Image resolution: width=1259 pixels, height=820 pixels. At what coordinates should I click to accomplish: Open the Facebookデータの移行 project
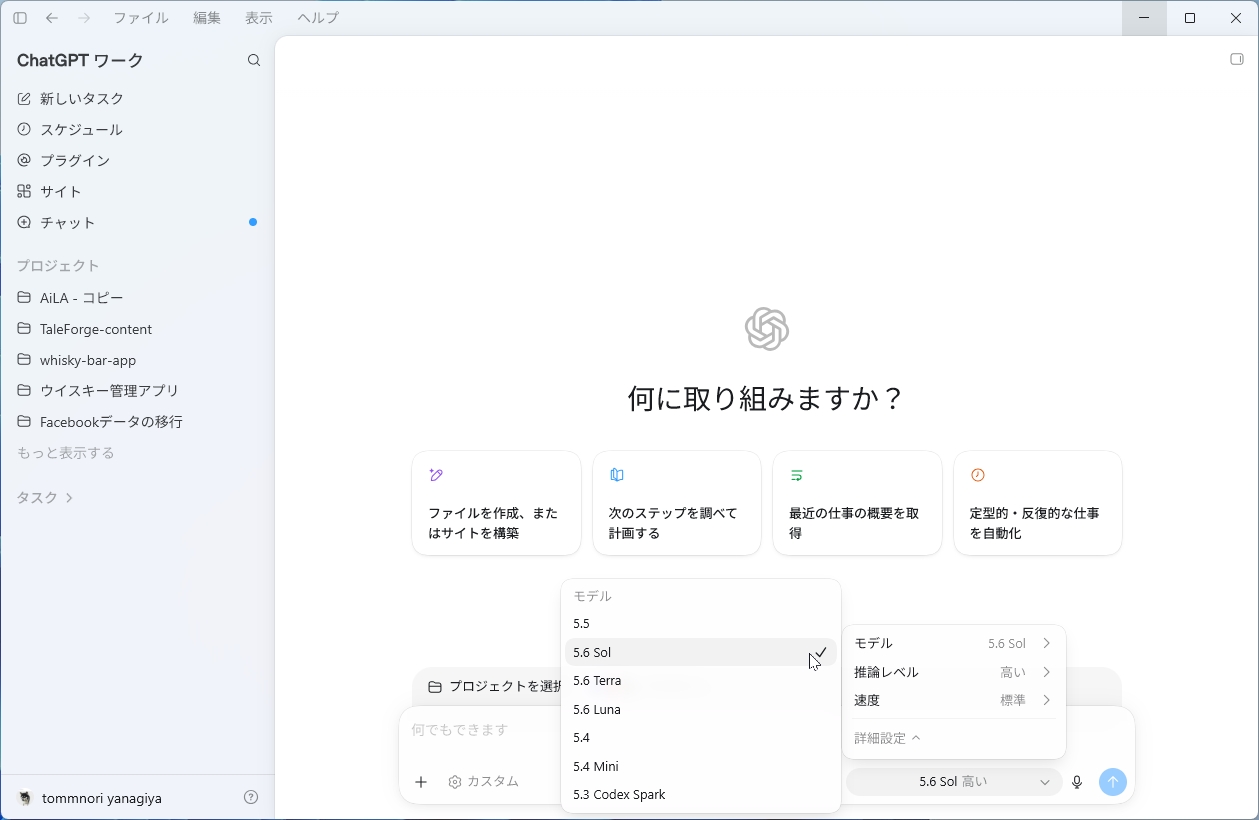click(137, 422)
